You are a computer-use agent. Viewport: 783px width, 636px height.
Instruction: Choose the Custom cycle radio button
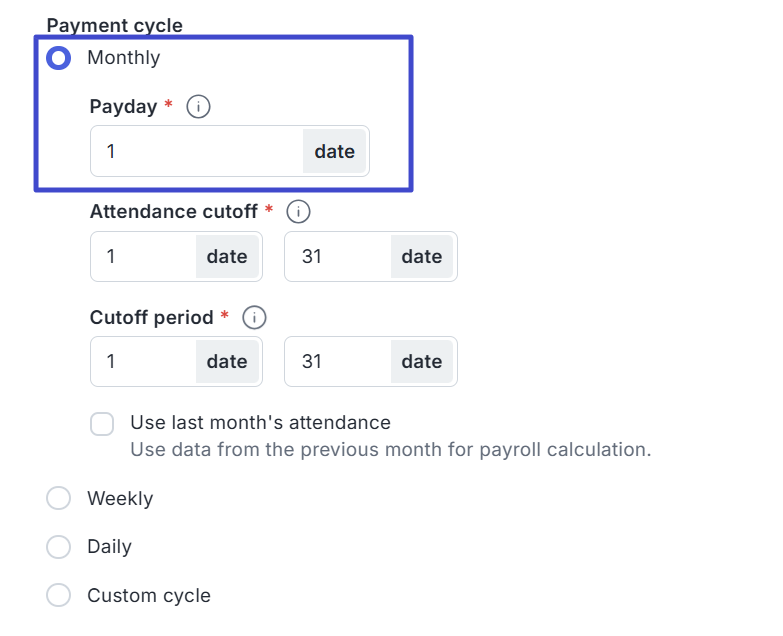point(59,595)
